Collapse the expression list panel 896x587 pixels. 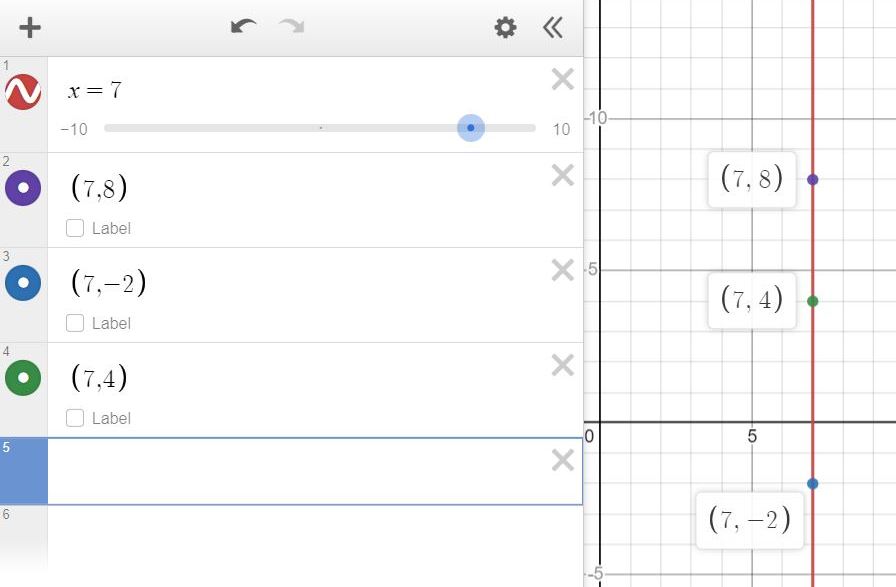coord(553,27)
